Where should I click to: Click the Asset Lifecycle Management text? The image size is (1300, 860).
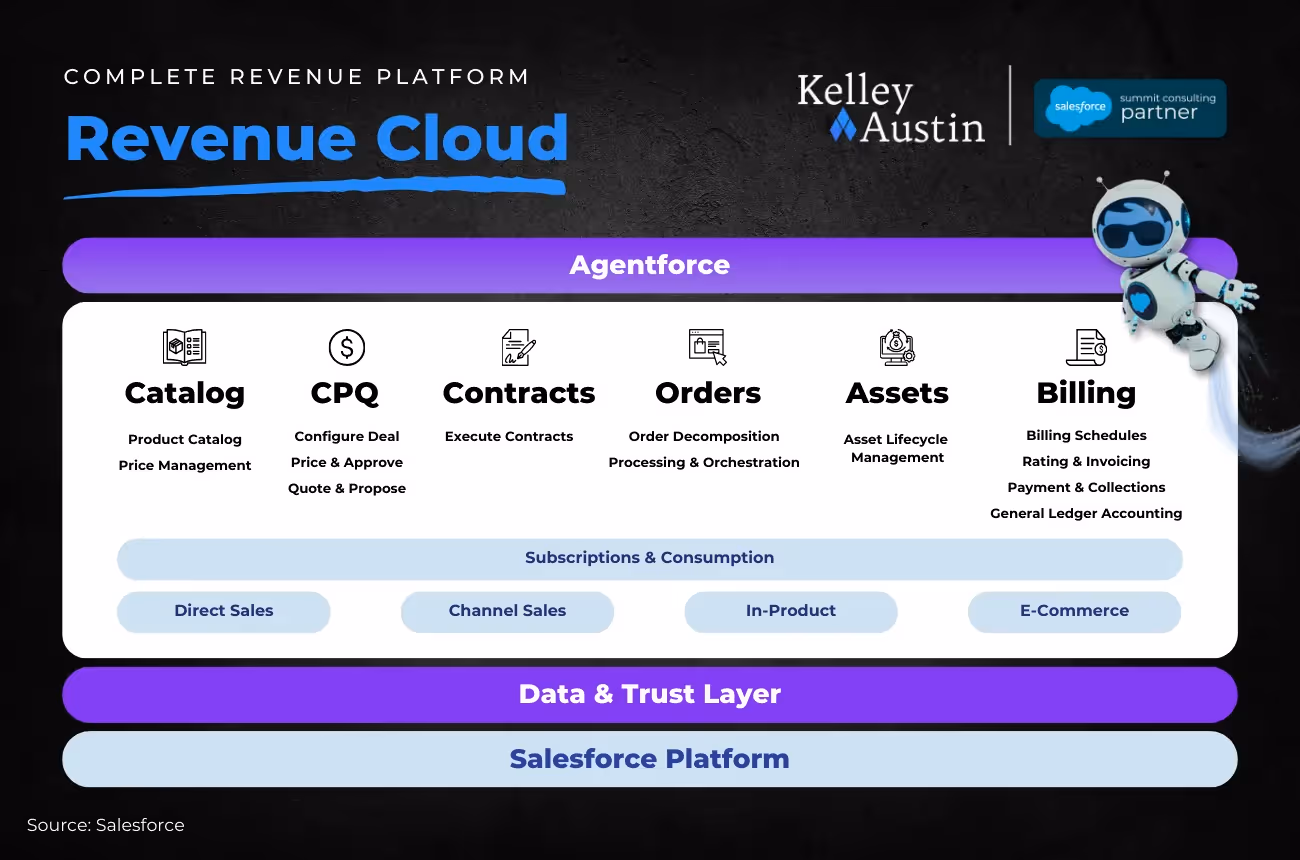pos(897,449)
